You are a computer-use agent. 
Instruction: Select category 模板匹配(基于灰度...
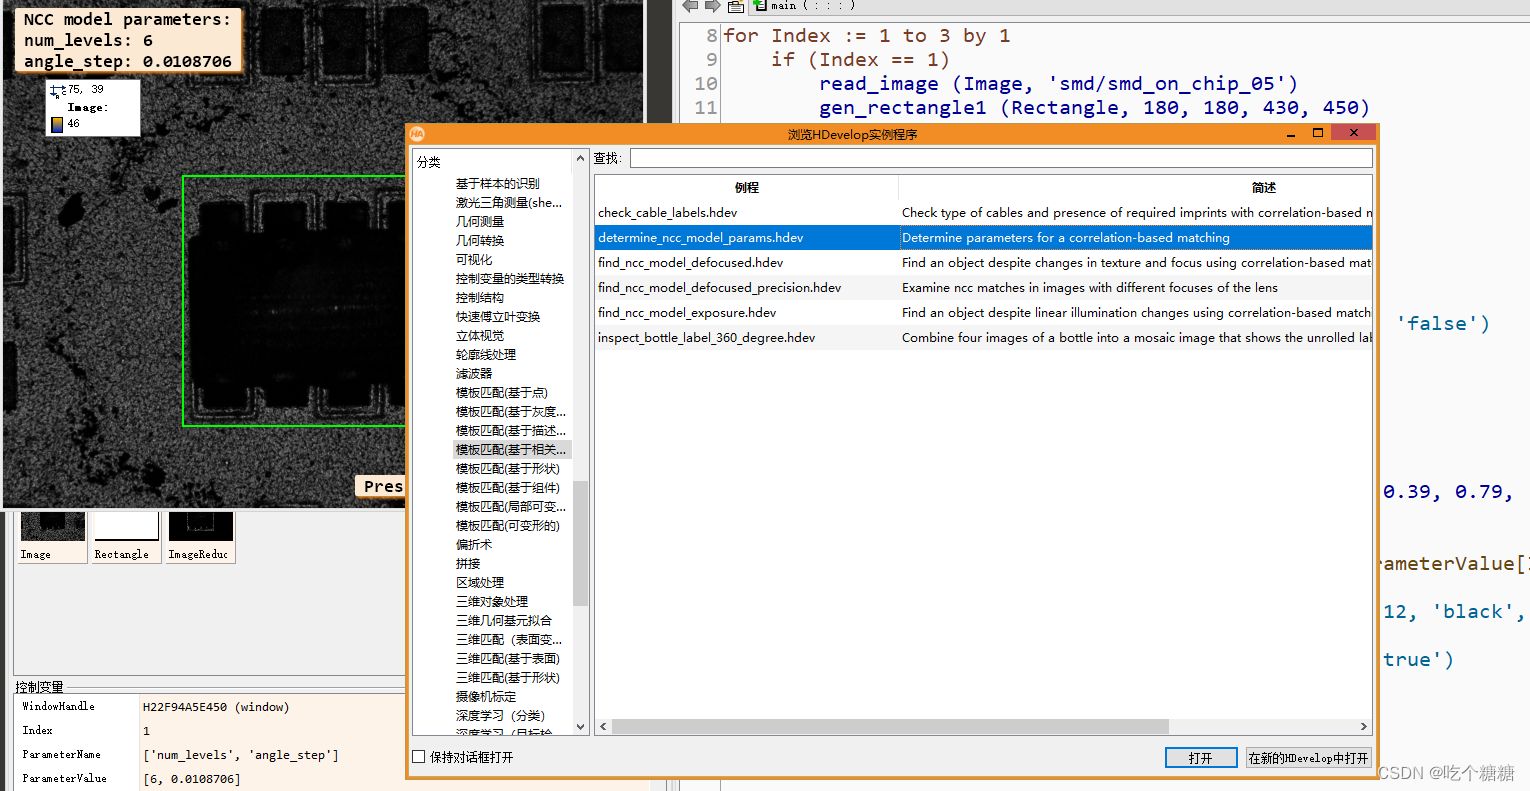point(511,411)
